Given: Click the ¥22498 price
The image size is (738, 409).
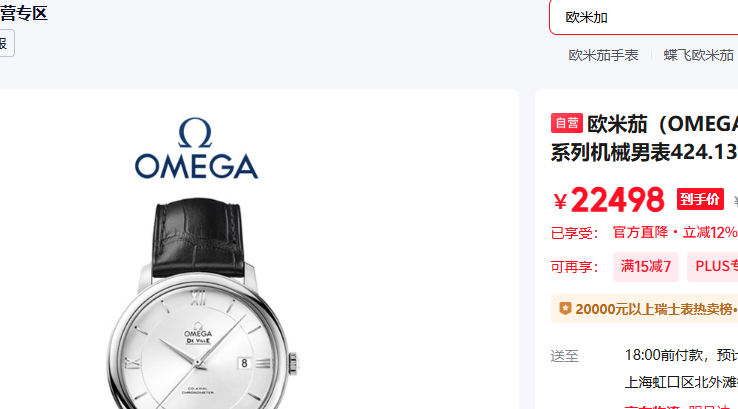Looking at the screenshot, I should (609, 200).
